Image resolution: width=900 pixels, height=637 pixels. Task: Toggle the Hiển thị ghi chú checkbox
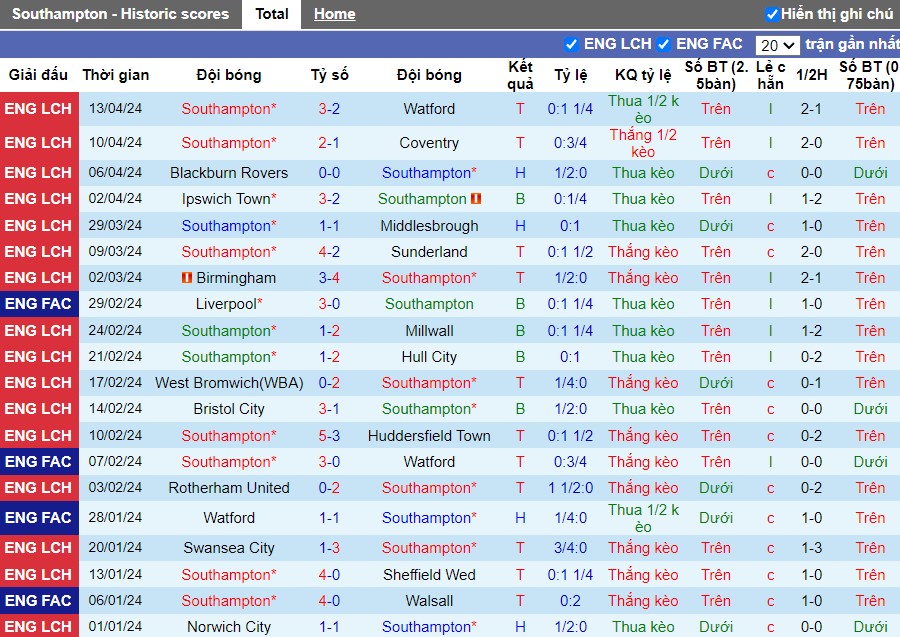(x=772, y=14)
